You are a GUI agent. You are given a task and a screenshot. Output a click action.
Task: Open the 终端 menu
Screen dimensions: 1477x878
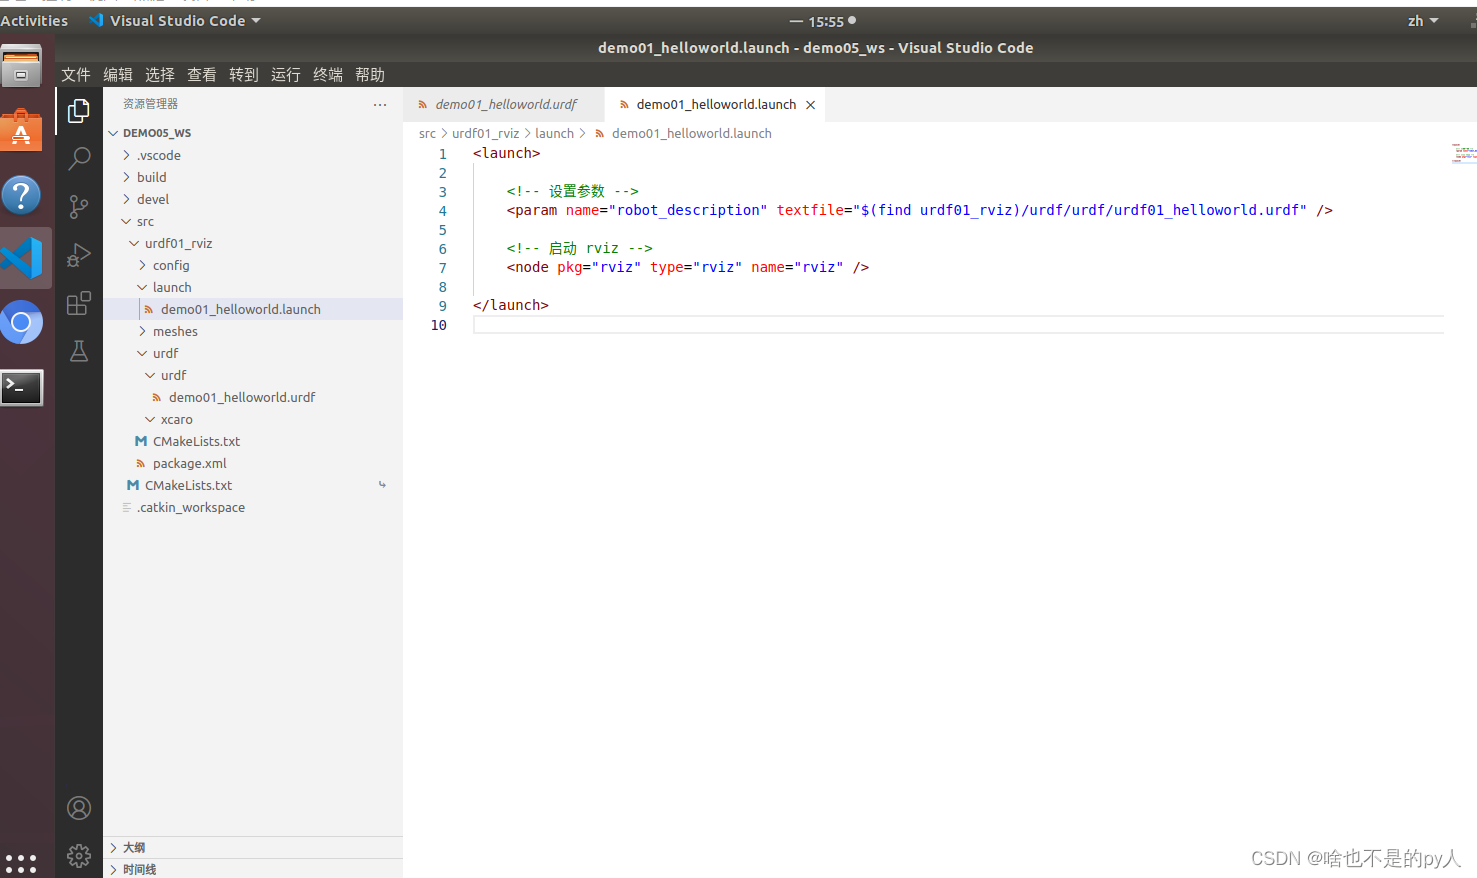[328, 75]
